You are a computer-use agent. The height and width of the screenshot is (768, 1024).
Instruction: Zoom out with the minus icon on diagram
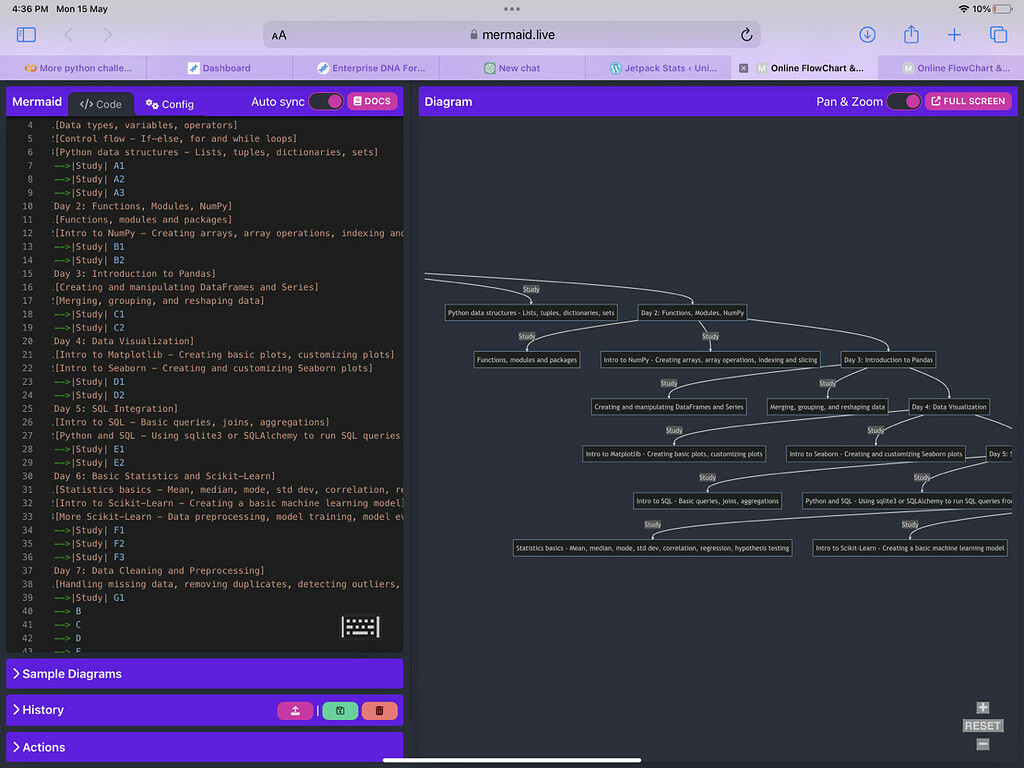(x=982, y=744)
